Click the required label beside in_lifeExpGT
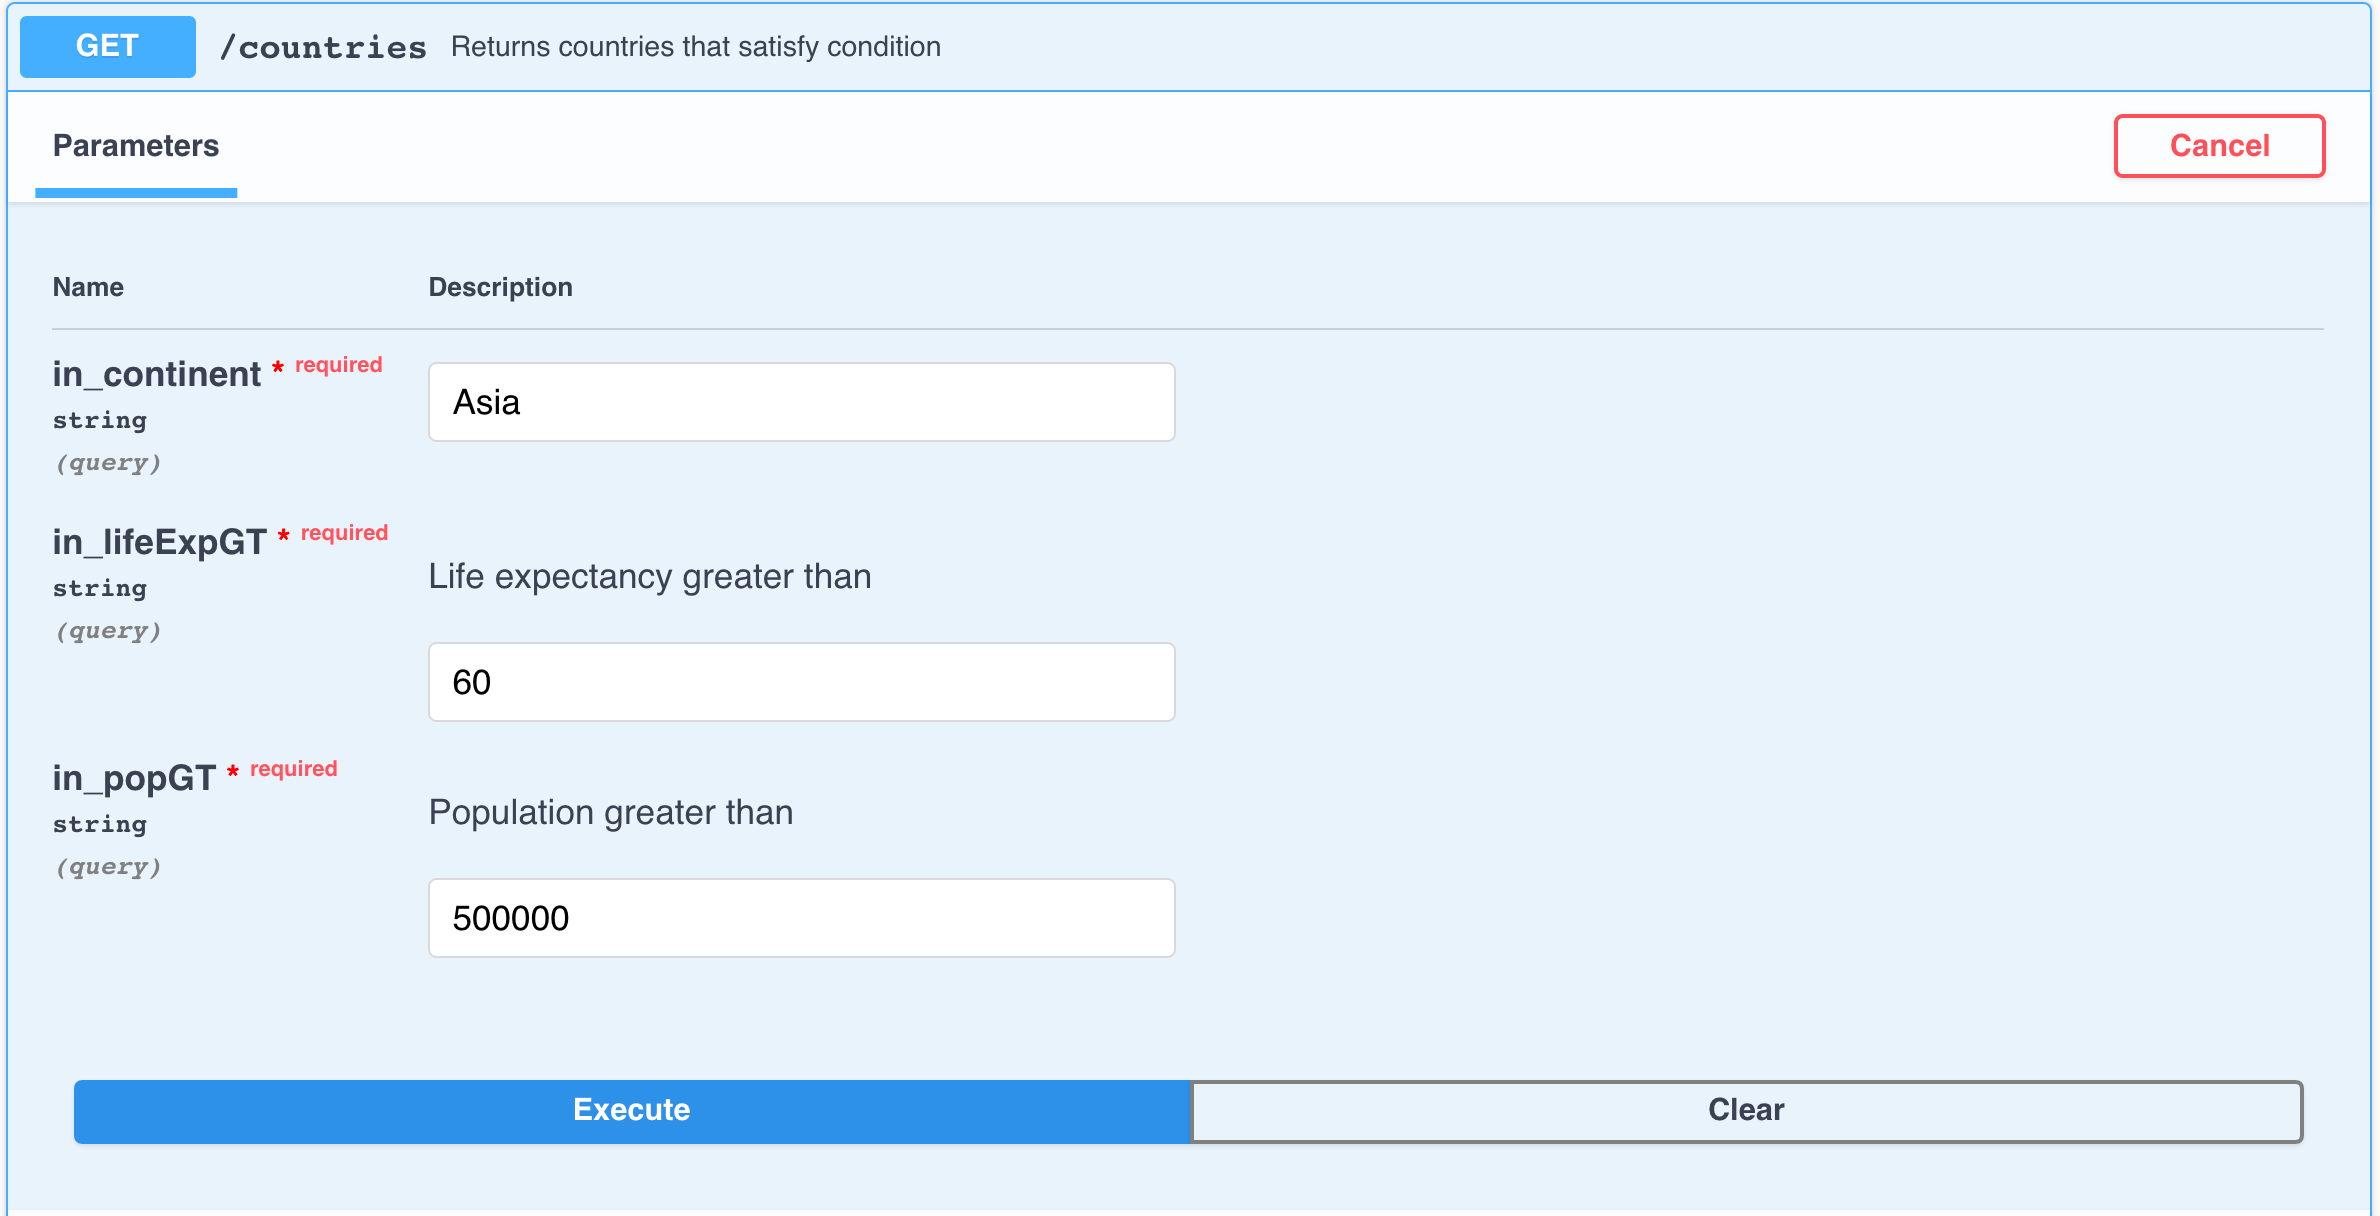This screenshot has height=1216, width=2380. [x=345, y=533]
